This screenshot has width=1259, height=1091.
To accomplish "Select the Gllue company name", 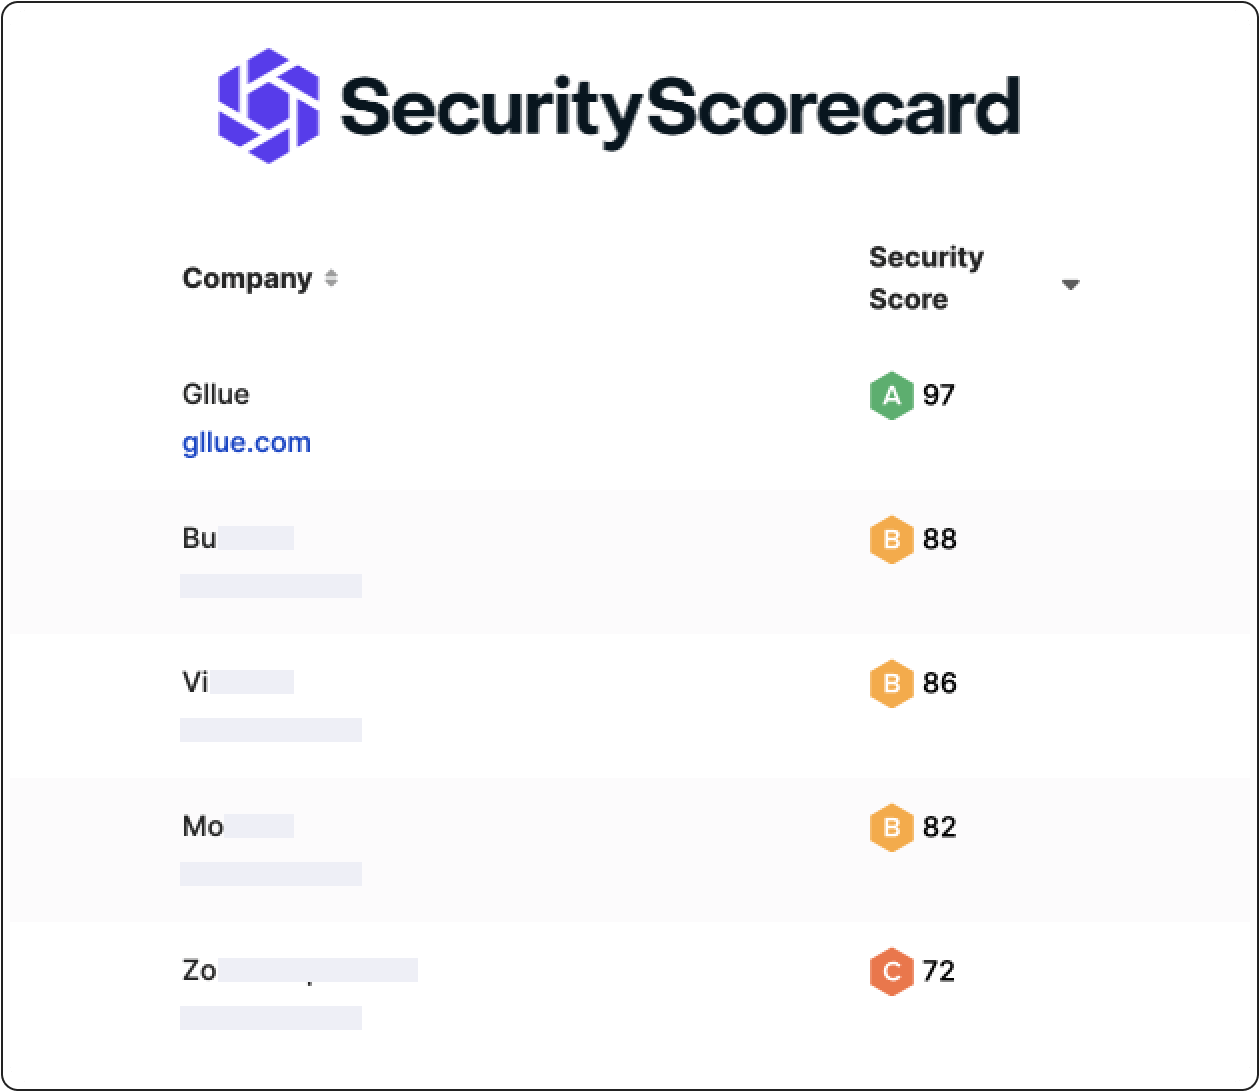I will point(216,394).
